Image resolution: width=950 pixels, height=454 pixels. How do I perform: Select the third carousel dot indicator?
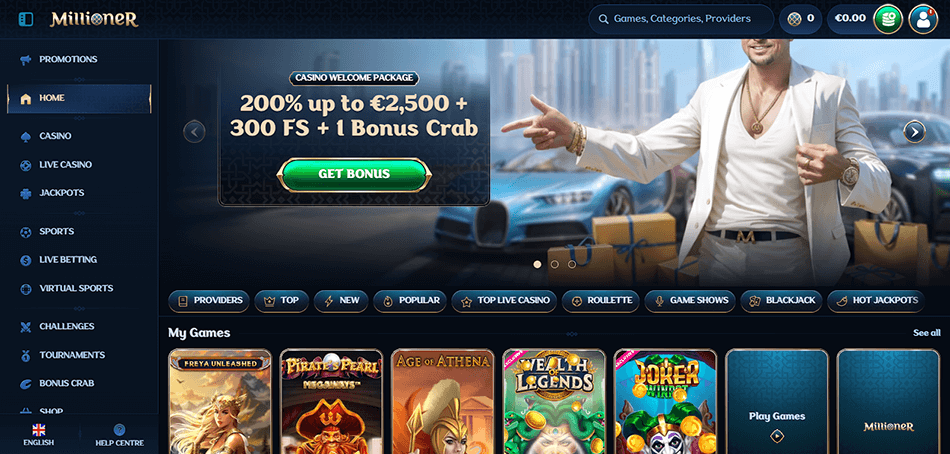click(572, 264)
